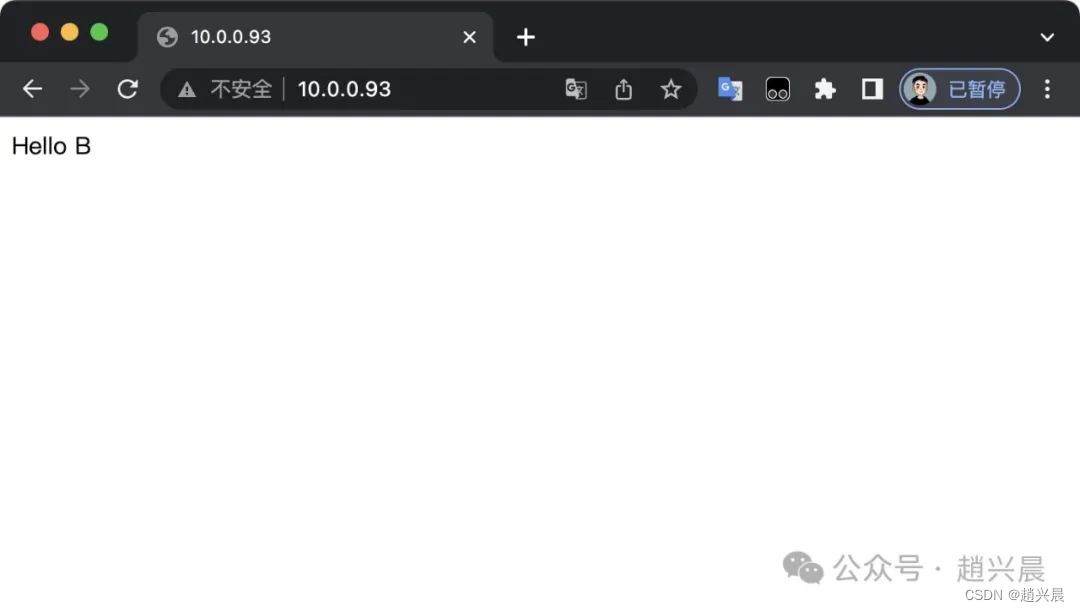
Task: Click the forward navigation arrow
Action: (x=80, y=89)
